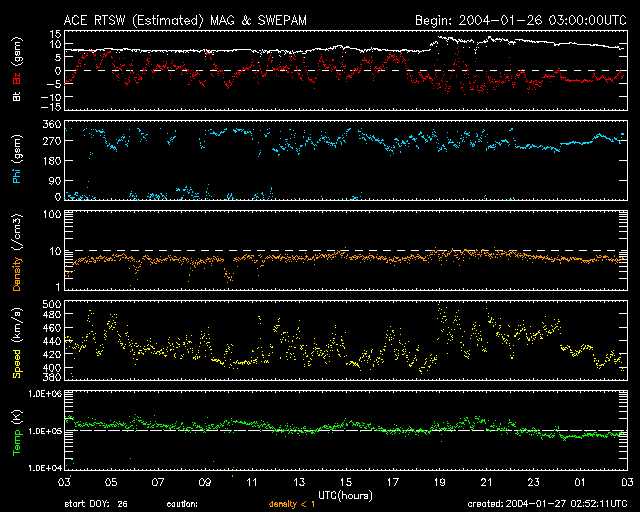Select the 19 hour tick label

coord(438,482)
